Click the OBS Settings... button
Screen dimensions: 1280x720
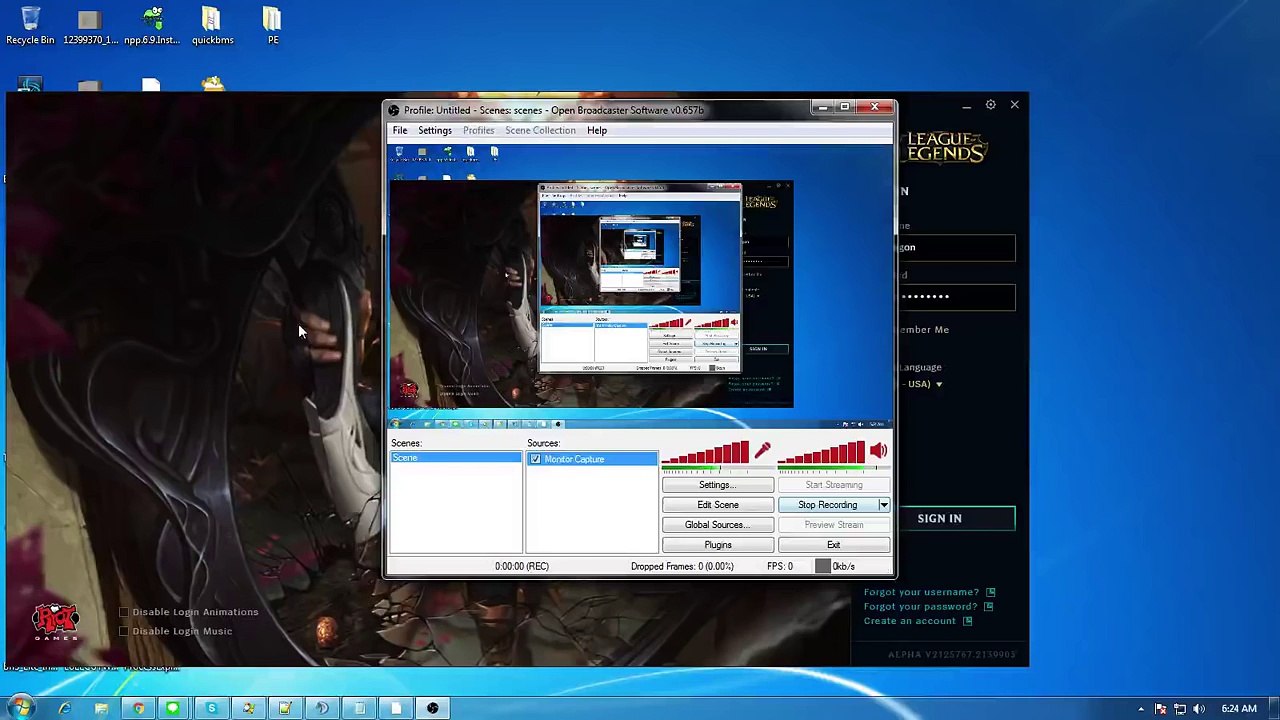pos(718,485)
